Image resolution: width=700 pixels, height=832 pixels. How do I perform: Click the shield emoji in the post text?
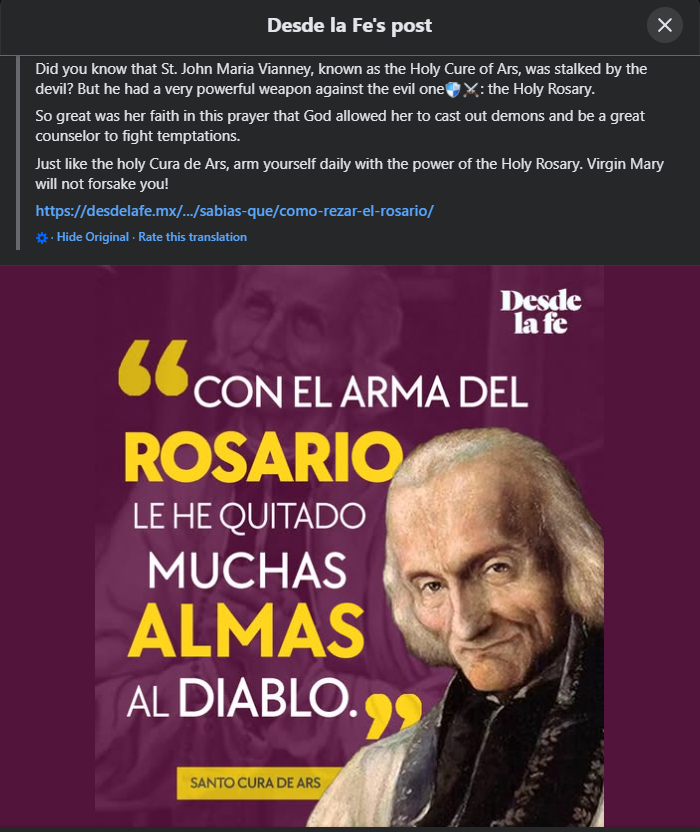[x=453, y=89]
